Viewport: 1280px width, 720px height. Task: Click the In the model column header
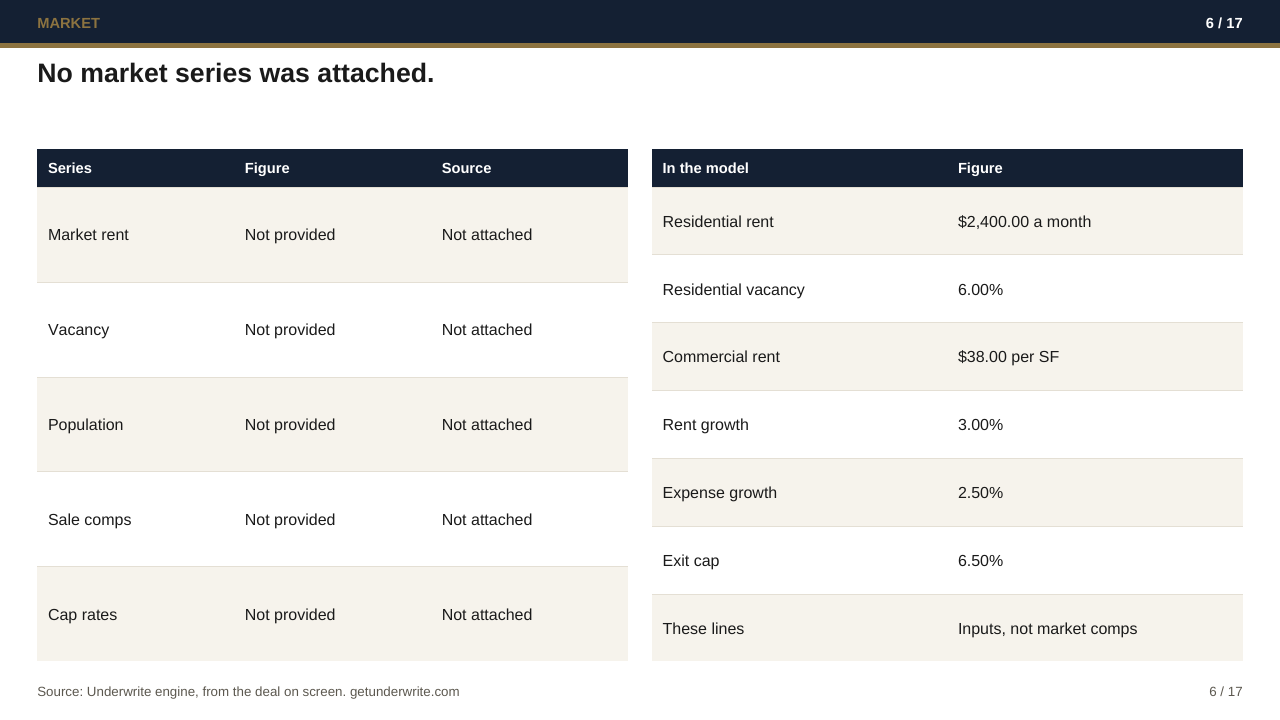[x=705, y=168]
